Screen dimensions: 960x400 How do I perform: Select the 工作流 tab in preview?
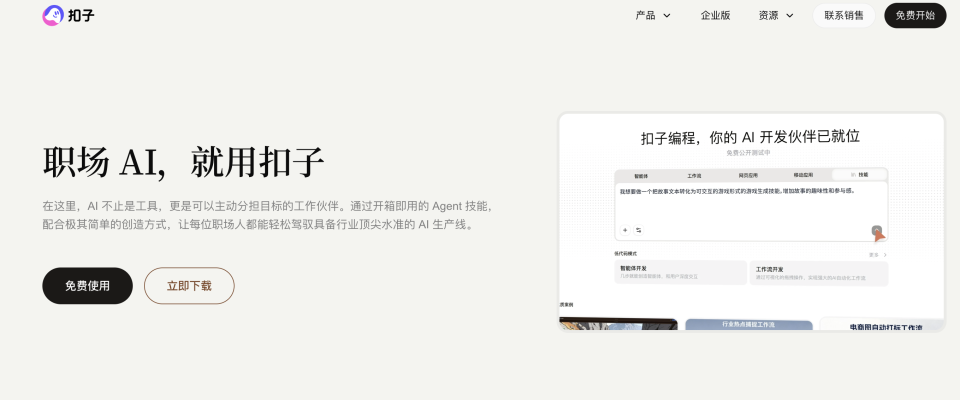[x=694, y=175]
